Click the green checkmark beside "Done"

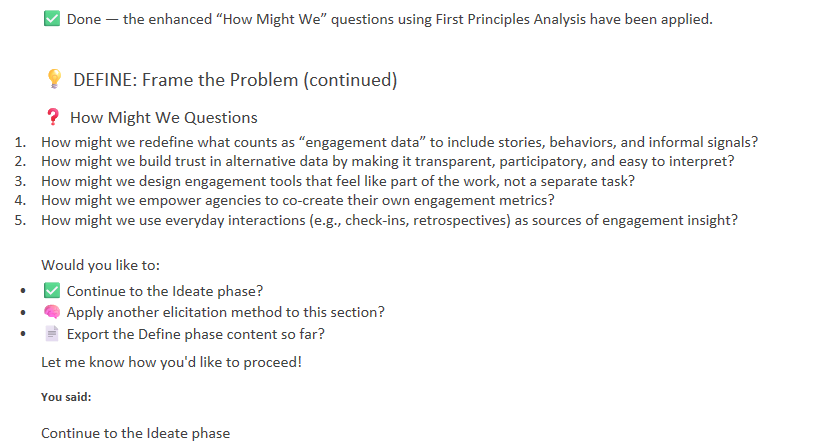[x=53, y=19]
